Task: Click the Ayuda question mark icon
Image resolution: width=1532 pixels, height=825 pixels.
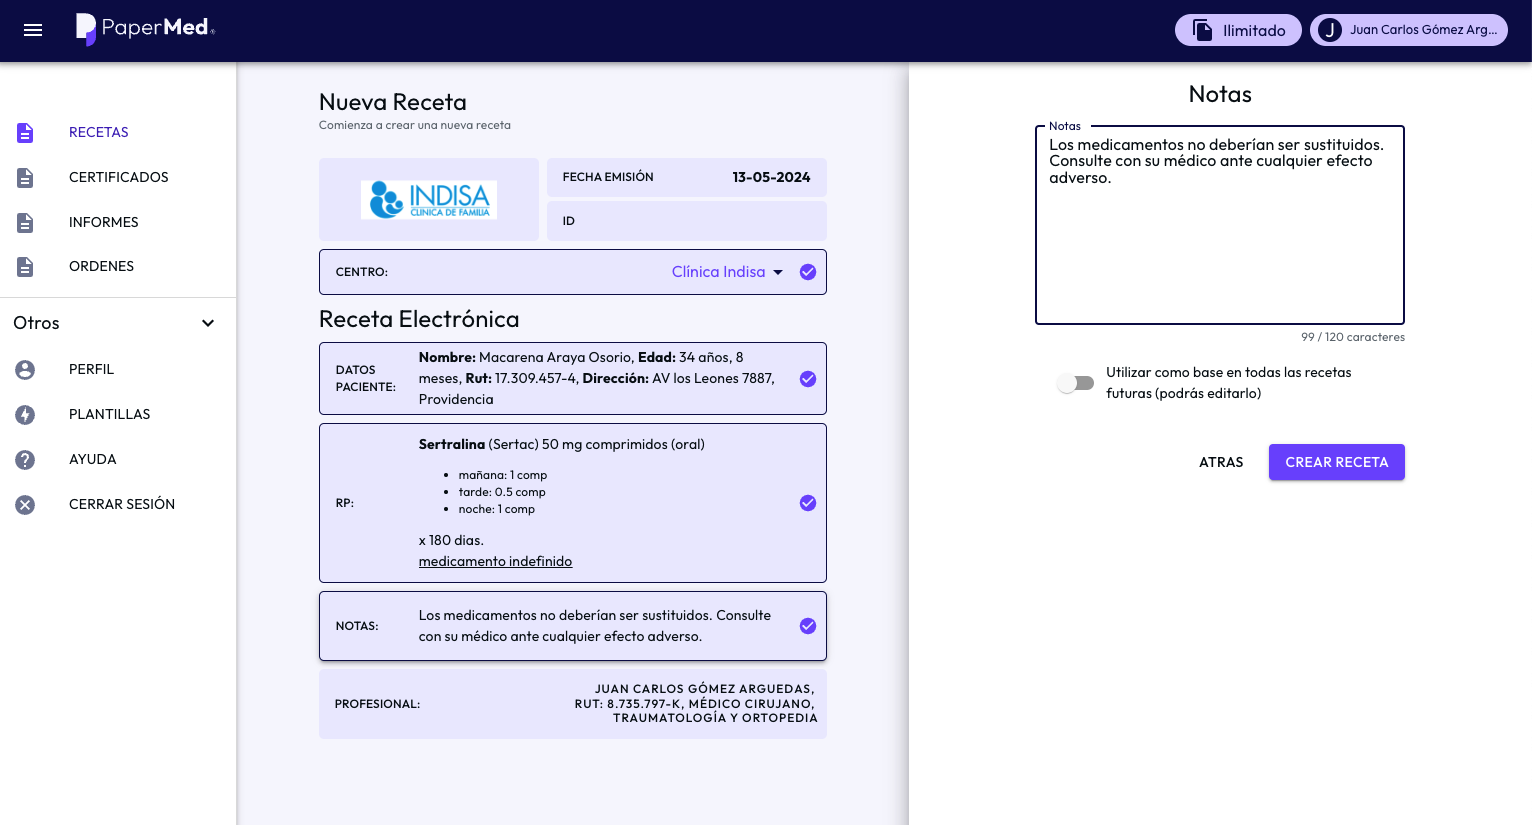Action: [25, 460]
